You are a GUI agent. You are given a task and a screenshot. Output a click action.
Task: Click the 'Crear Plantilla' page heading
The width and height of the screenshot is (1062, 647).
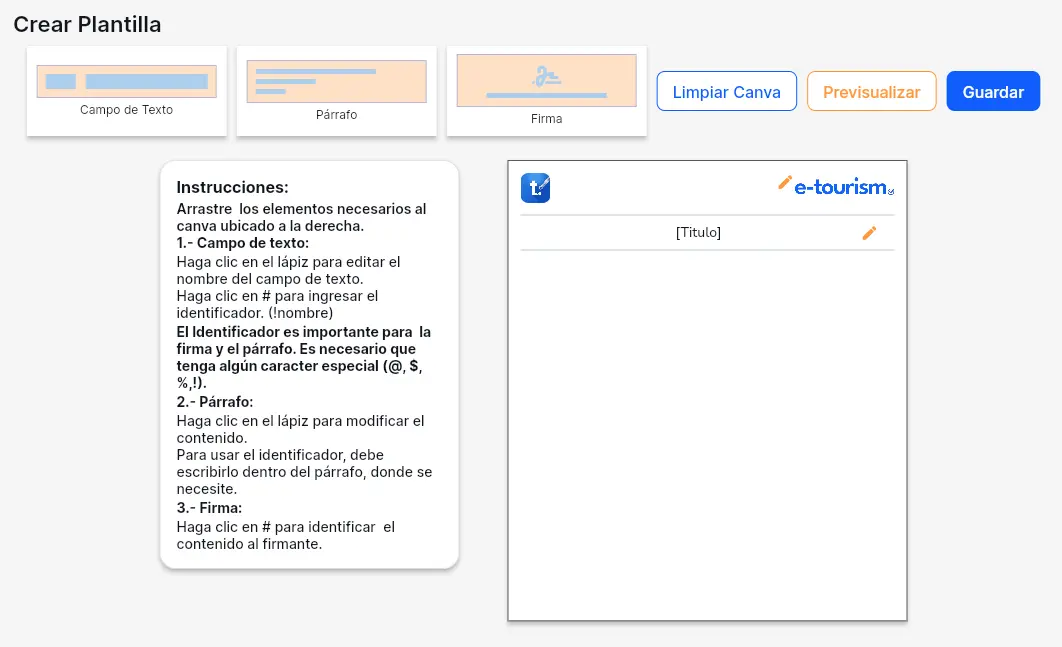[87, 25]
